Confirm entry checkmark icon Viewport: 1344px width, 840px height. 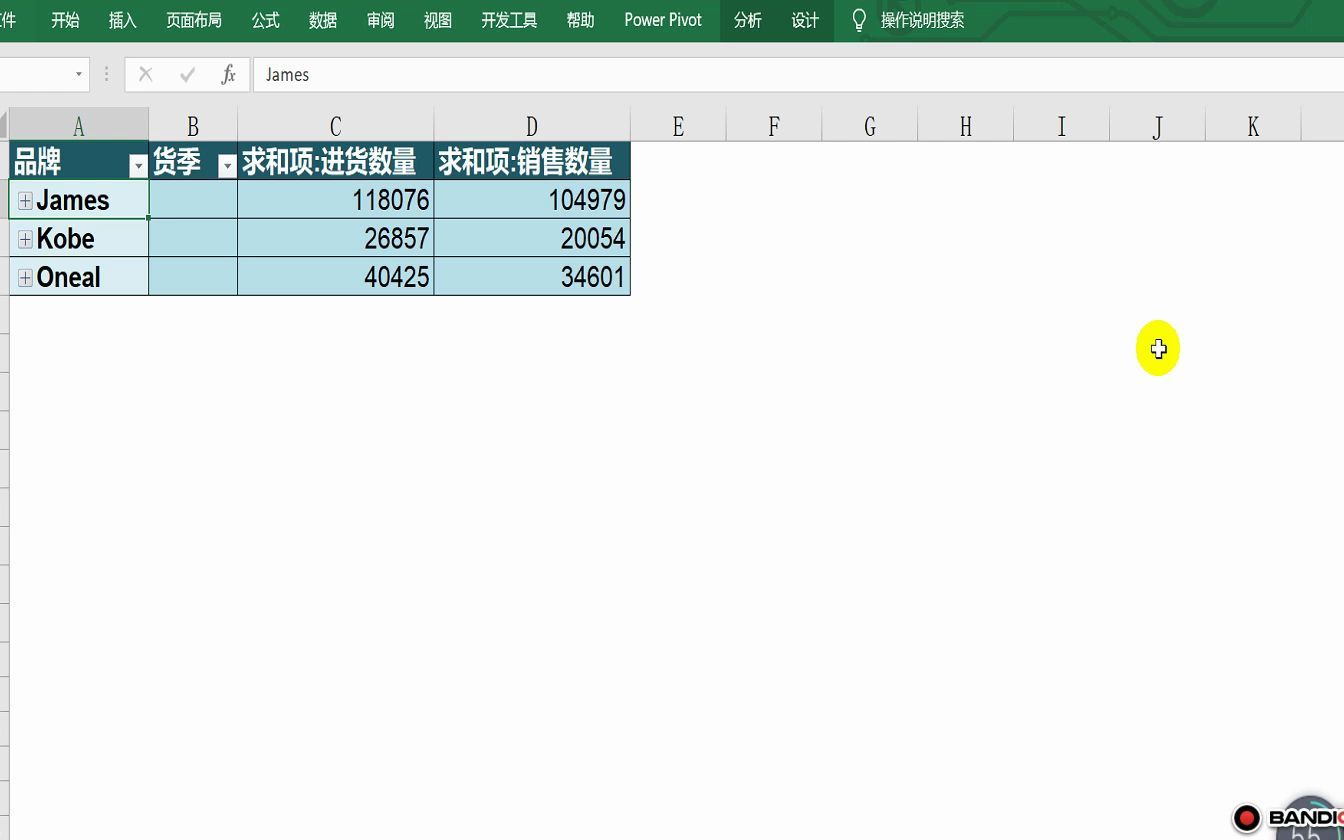tap(187, 75)
